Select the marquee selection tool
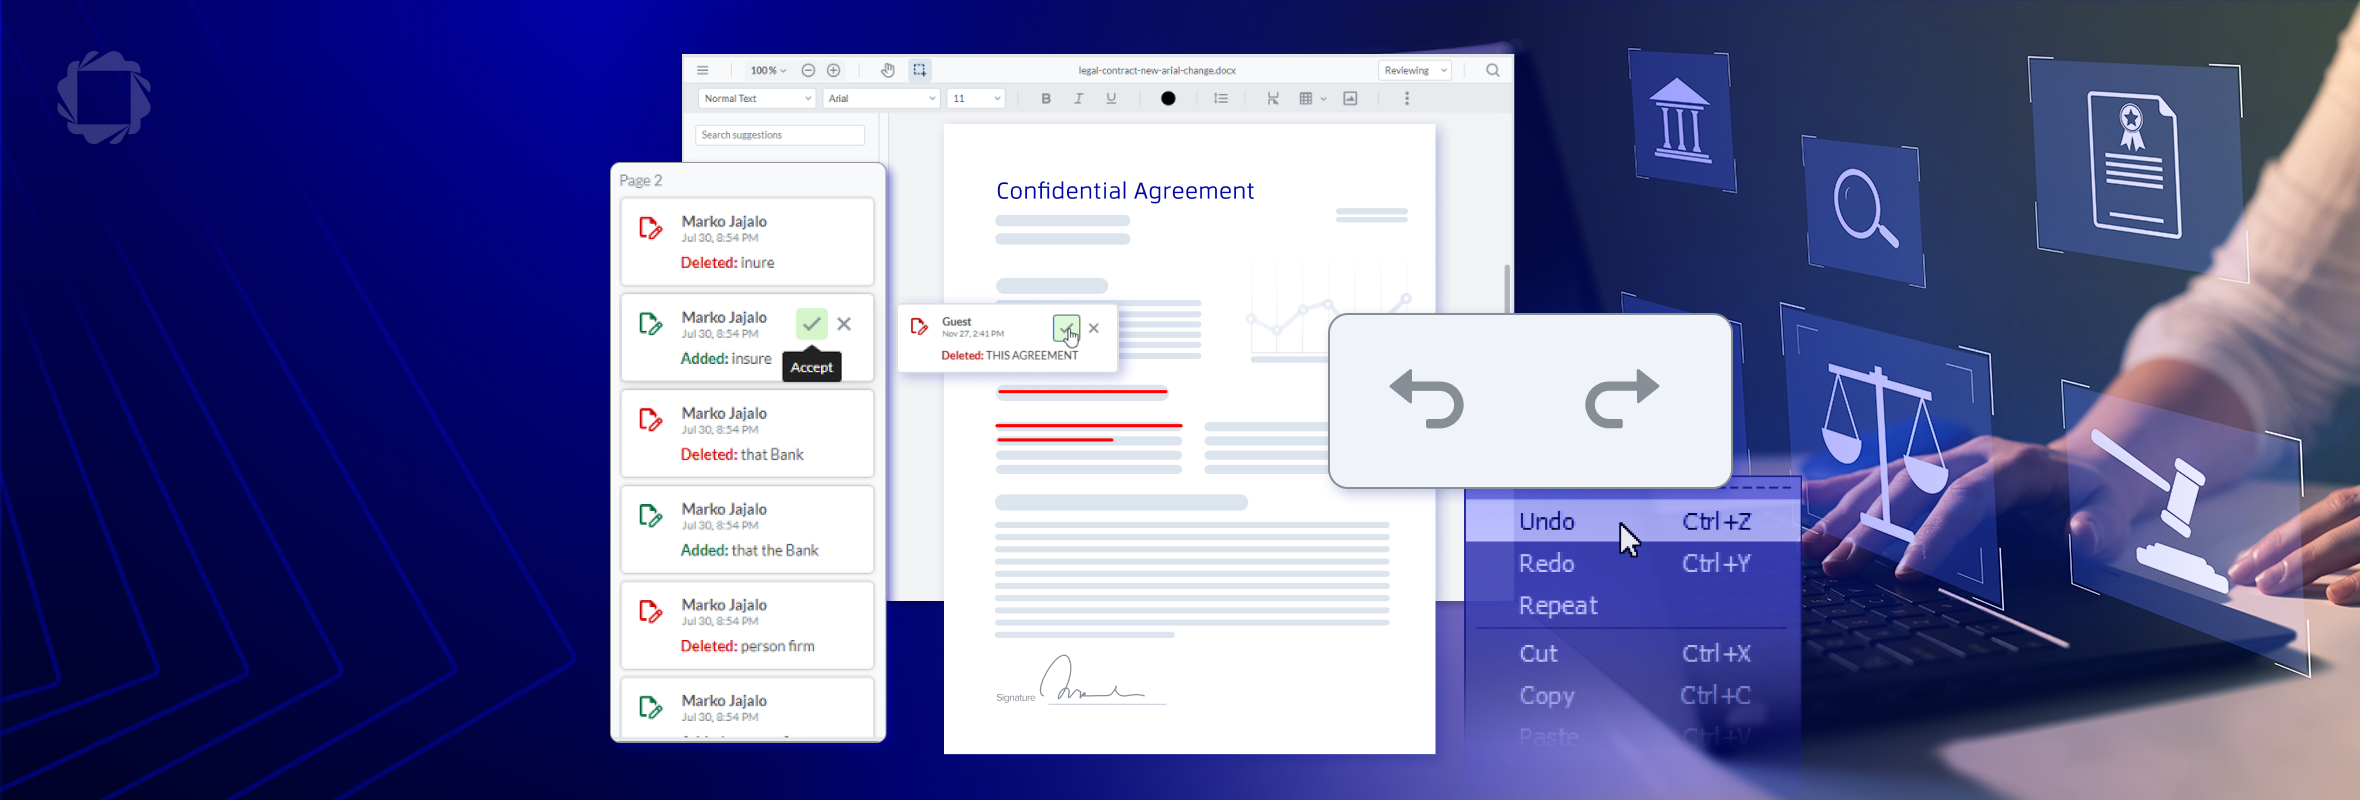The image size is (2360, 800). coord(919,71)
